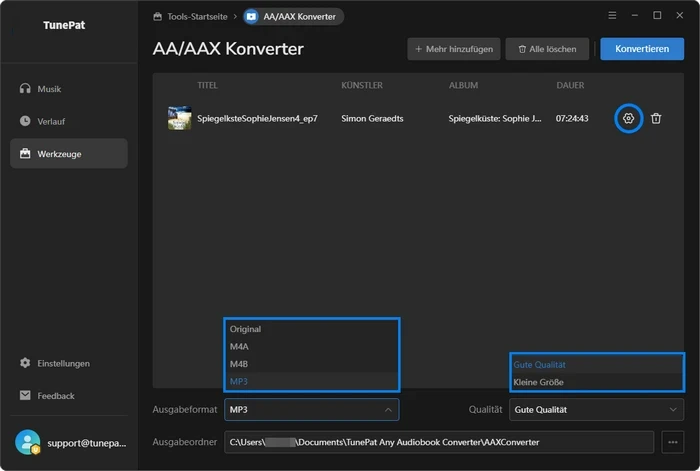Navigate to Tools-Startseite breadcrumb
700x471 pixels.
(x=197, y=17)
